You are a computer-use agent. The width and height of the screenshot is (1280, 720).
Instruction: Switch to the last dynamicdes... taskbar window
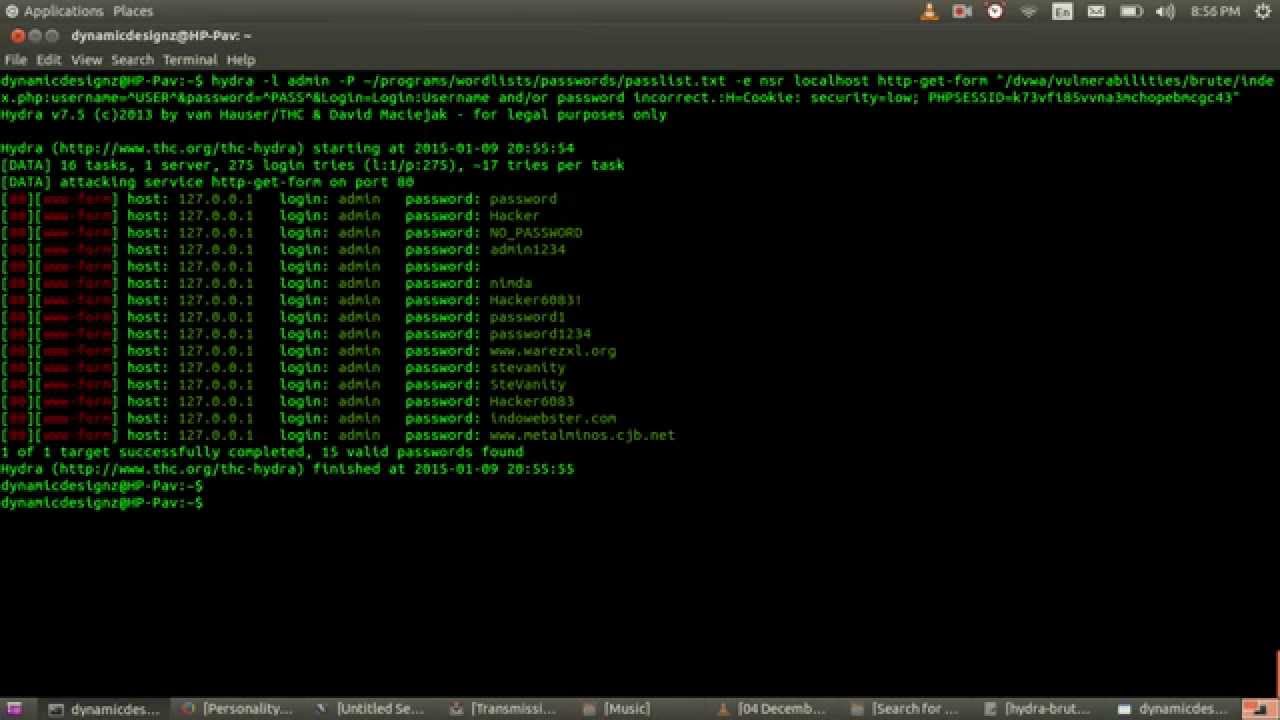(1174, 709)
